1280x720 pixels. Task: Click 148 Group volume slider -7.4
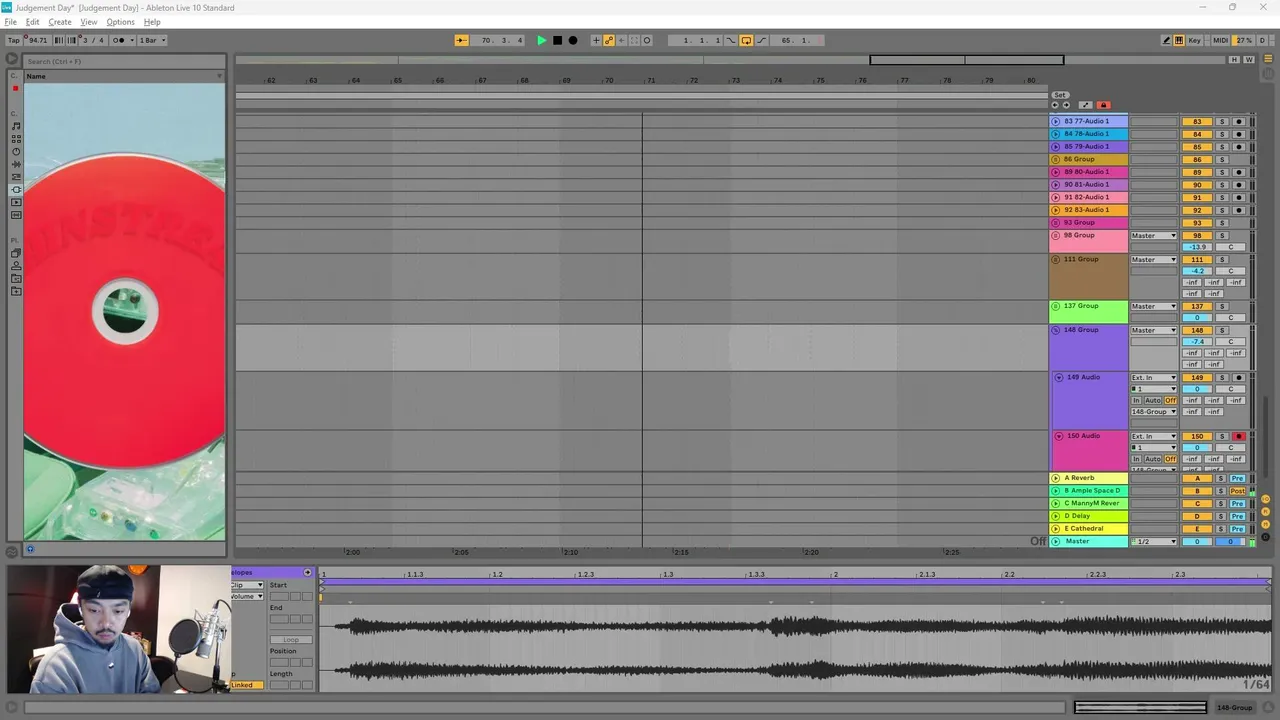click(1197, 342)
